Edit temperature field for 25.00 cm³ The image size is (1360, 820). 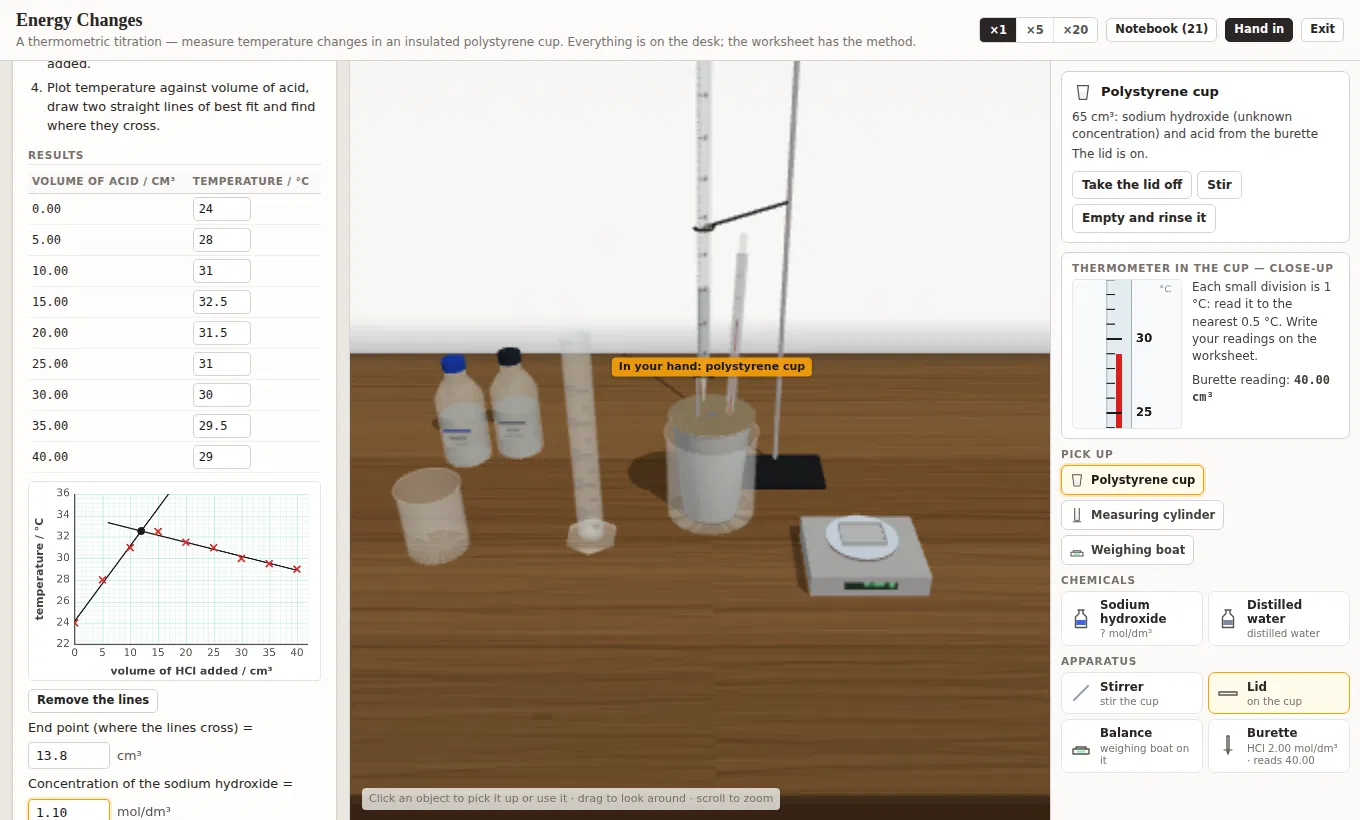(x=221, y=364)
